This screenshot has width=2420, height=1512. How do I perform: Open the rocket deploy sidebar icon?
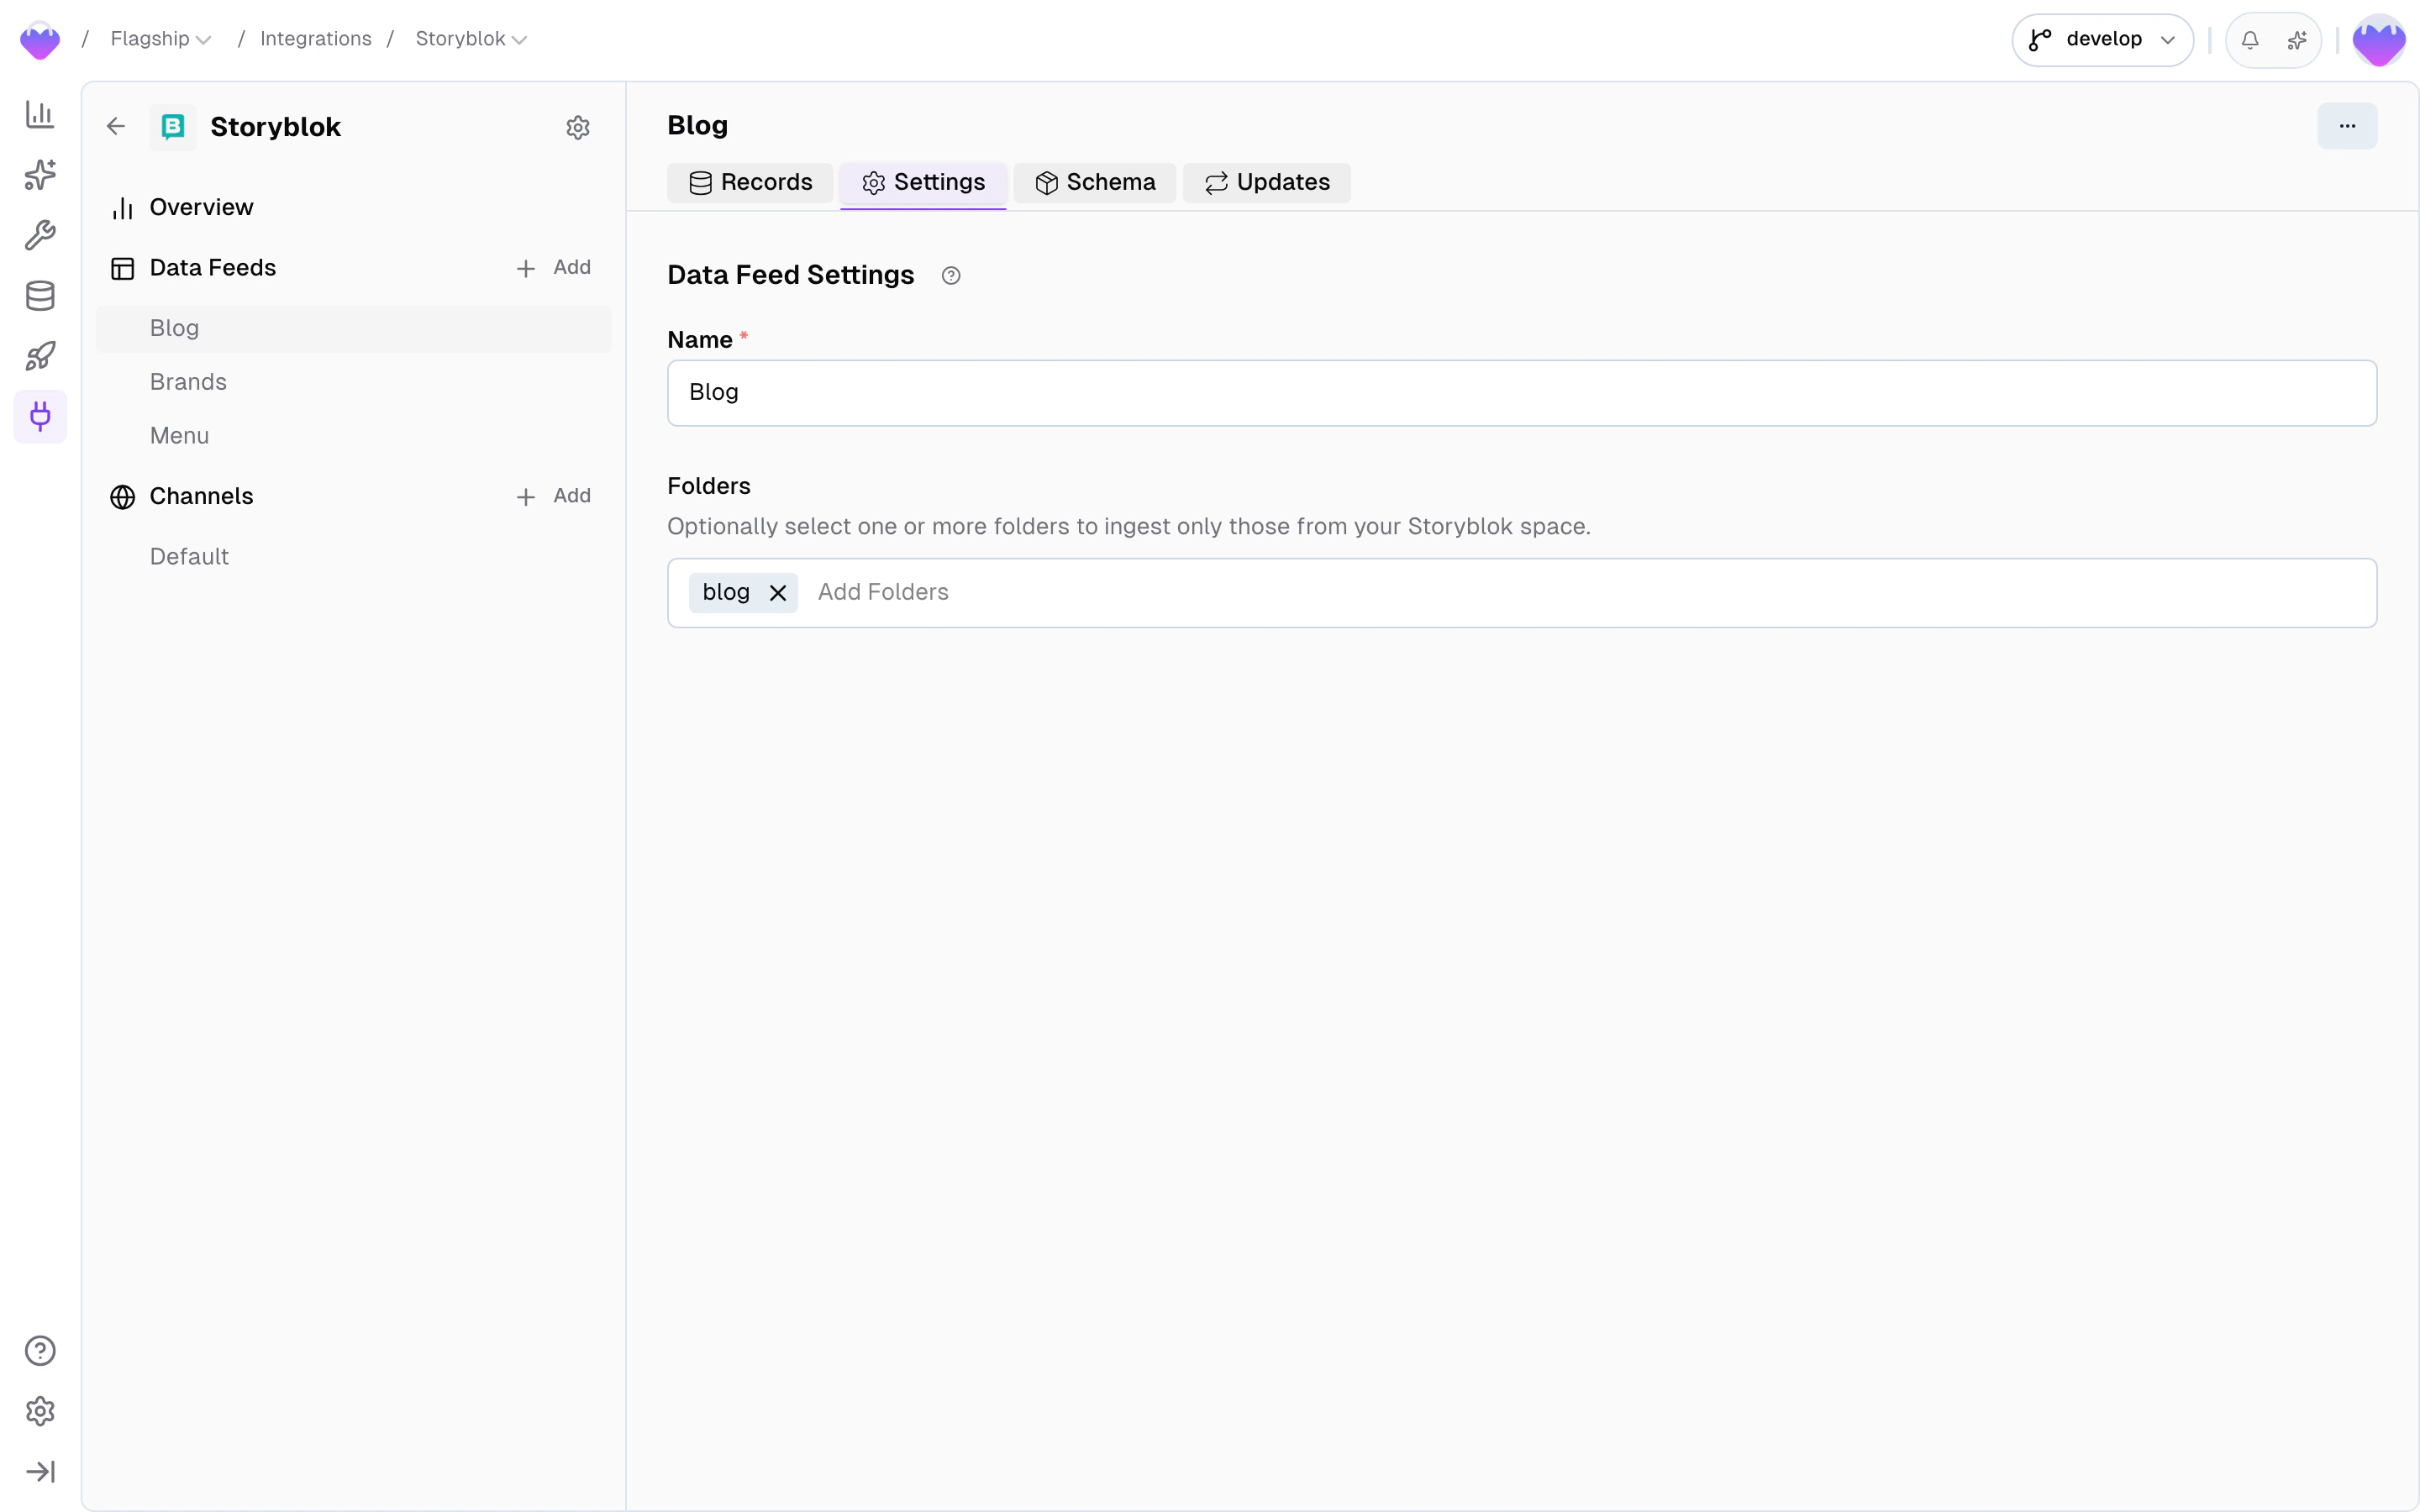(x=40, y=356)
